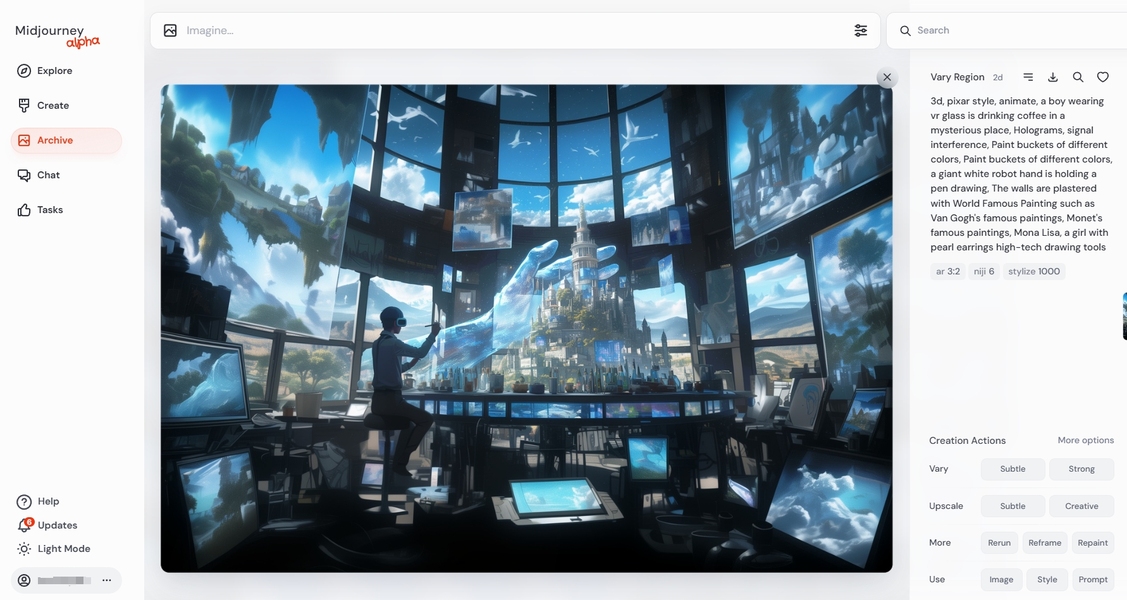Image resolution: width=1127 pixels, height=600 pixels.
Task: Select the Archive sidebar item
Action: pos(66,140)
